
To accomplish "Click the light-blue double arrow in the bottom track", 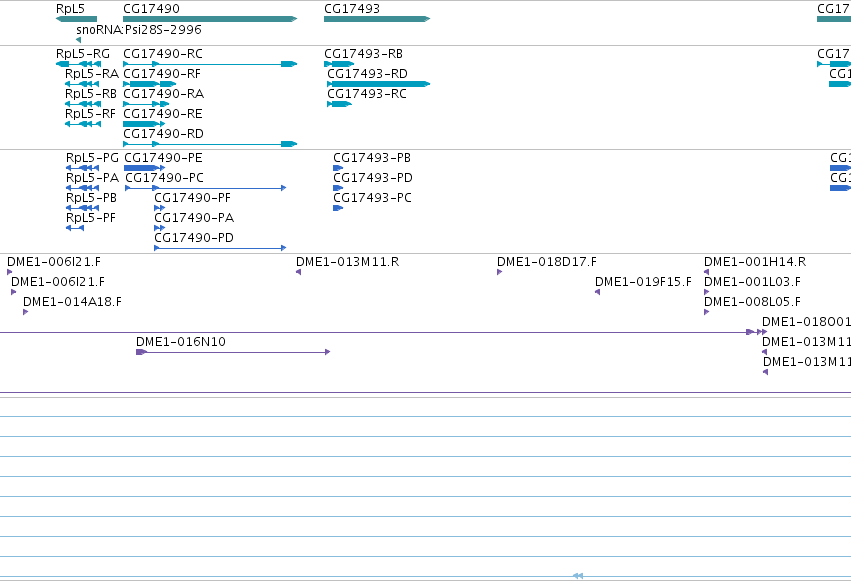I will coord(578,576).
